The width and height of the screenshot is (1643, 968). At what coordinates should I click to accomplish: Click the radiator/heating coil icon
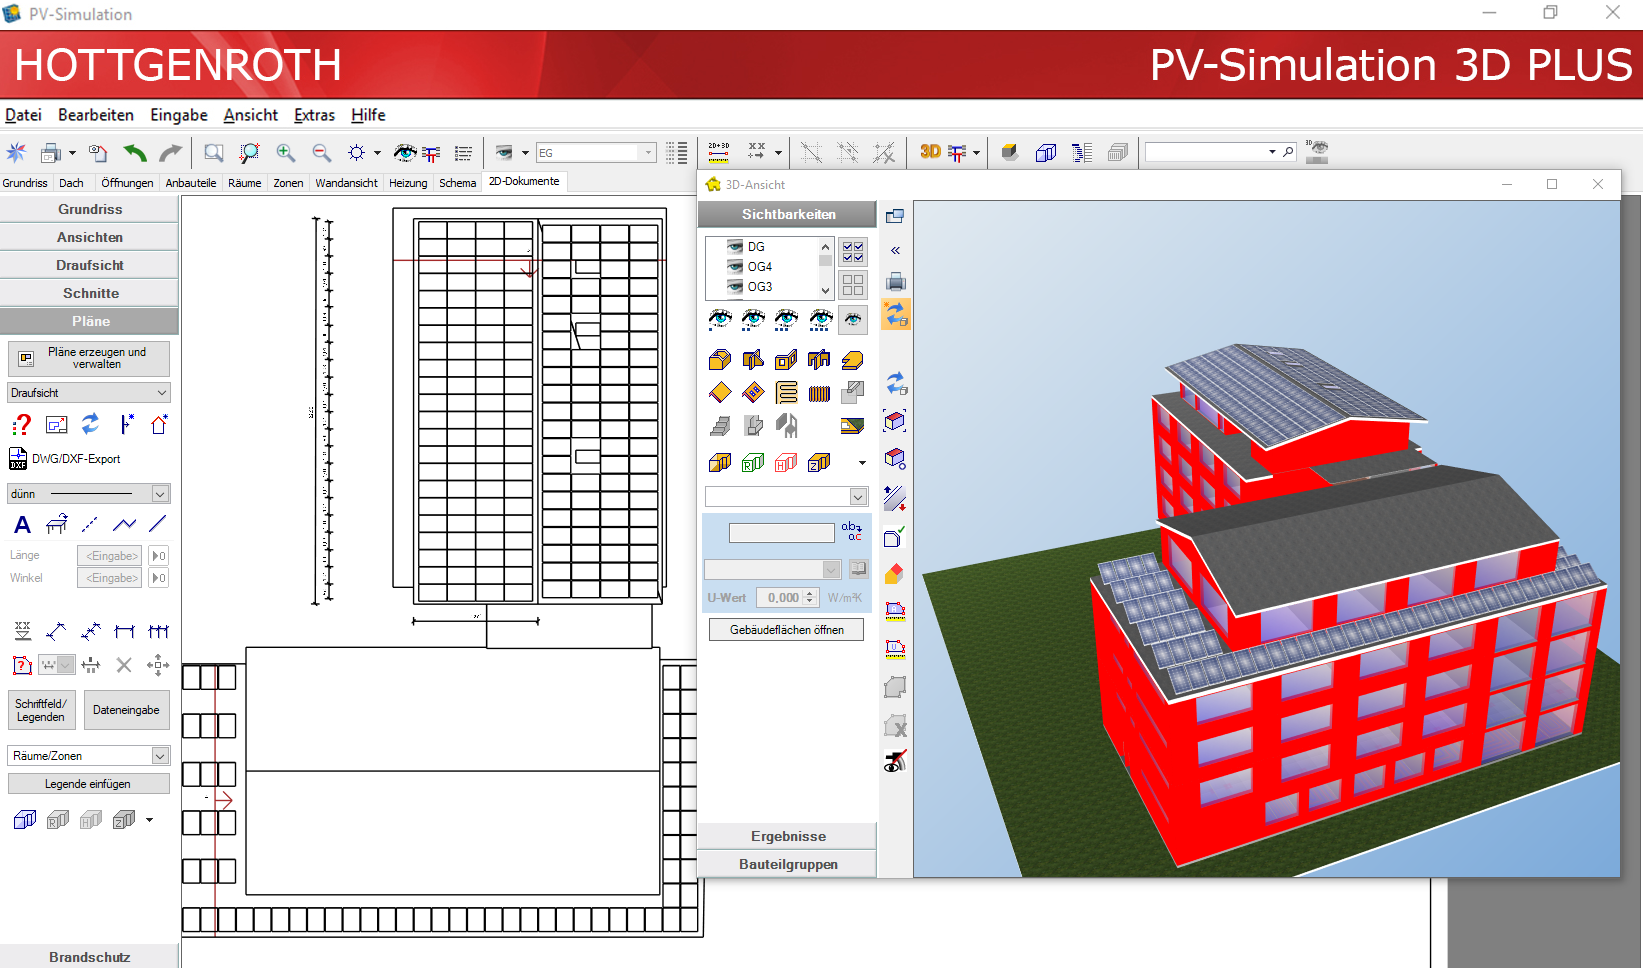tap(819, 392)
